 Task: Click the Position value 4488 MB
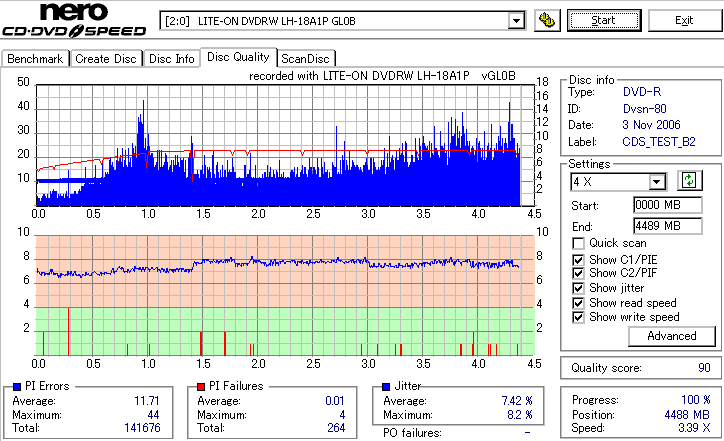(688, 415)
